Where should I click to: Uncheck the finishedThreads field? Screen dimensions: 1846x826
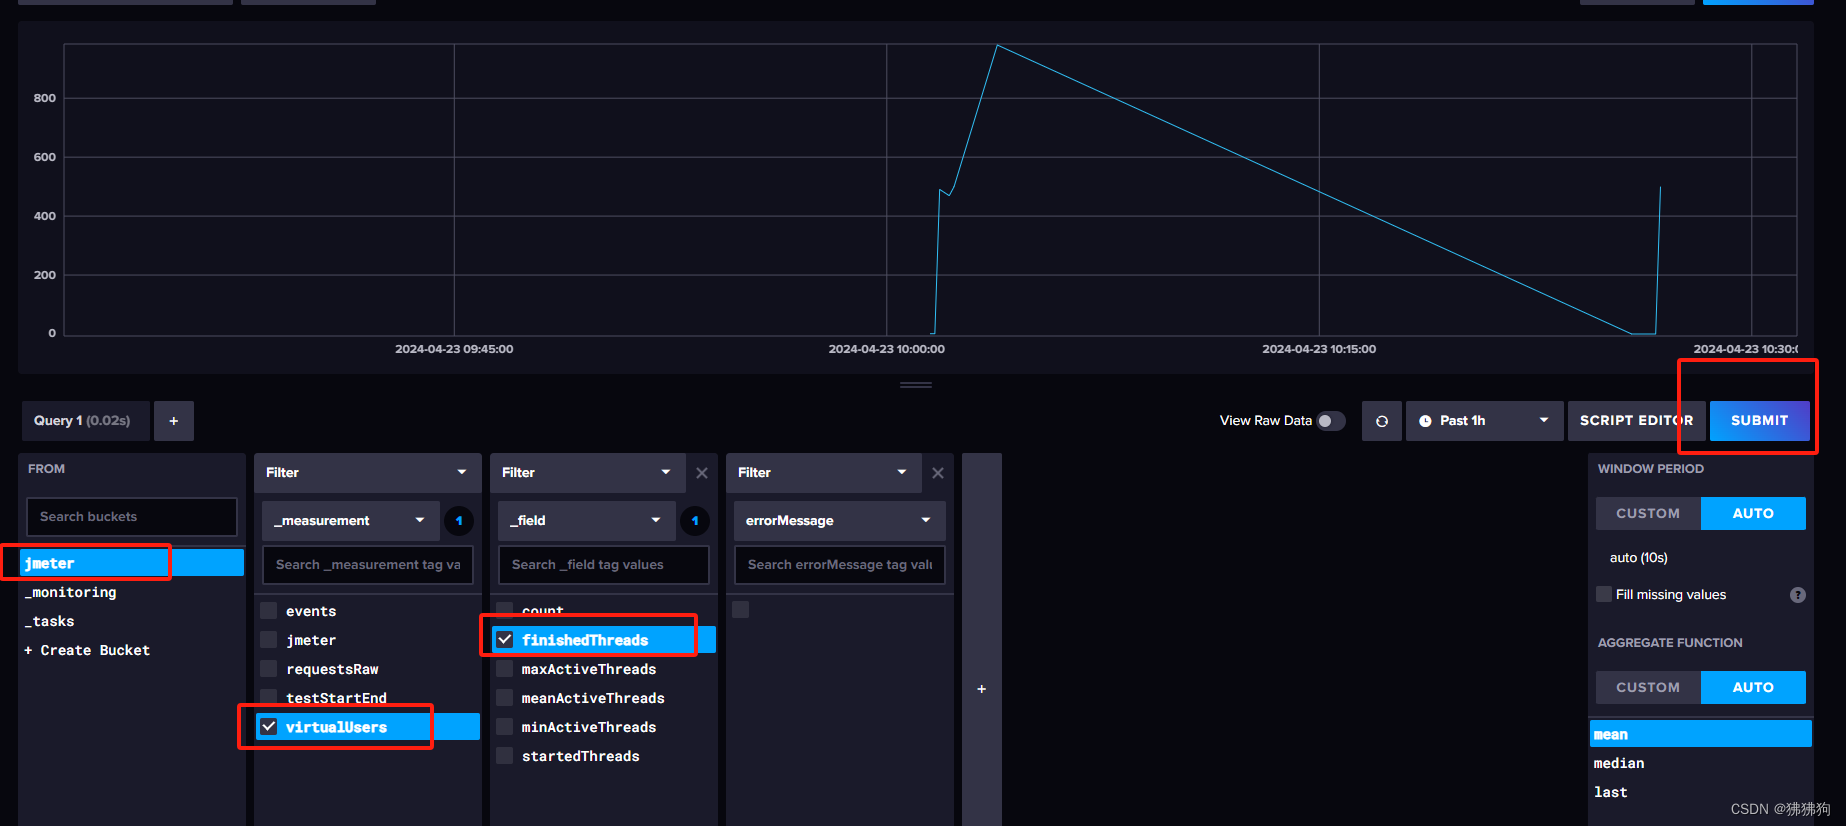pos(505,640)
